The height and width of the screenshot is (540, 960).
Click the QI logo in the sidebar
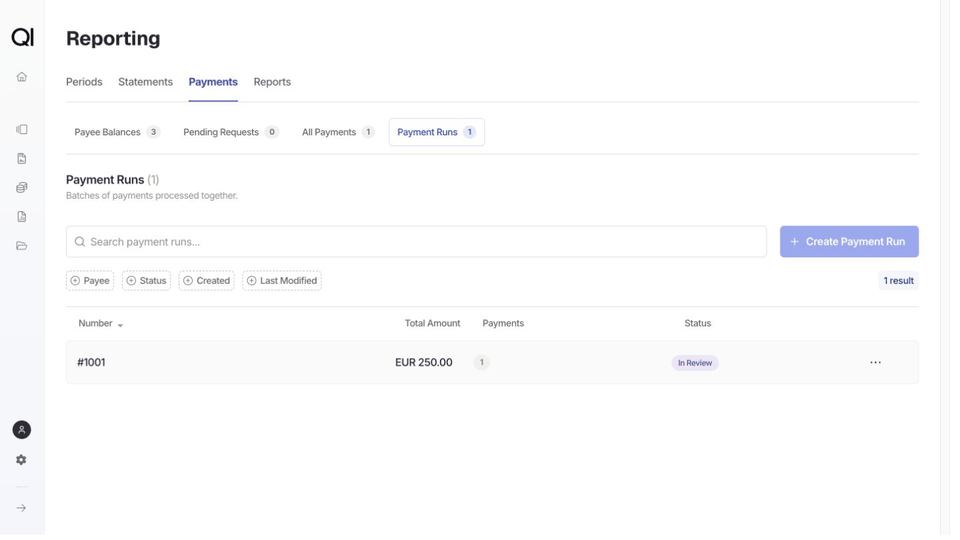tap(22, 37)
